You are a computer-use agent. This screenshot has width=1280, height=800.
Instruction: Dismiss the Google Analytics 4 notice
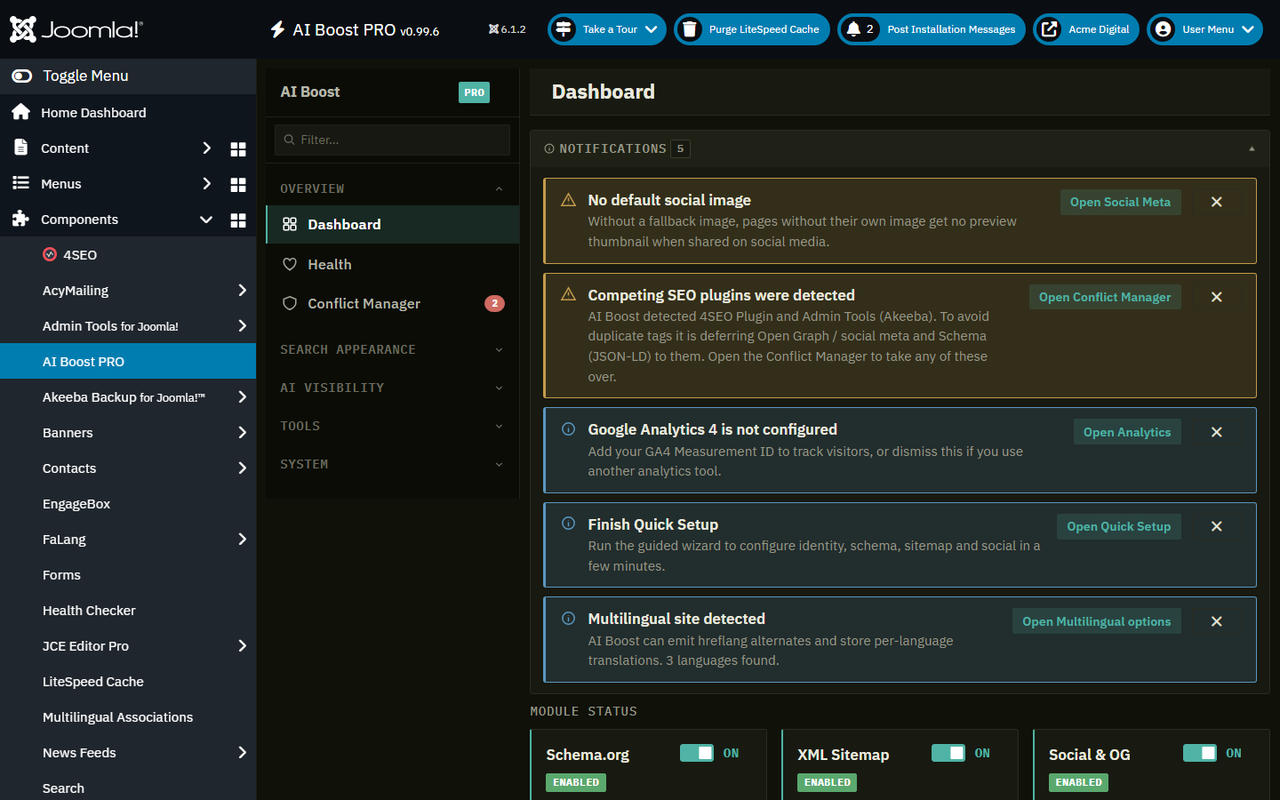1217,432
